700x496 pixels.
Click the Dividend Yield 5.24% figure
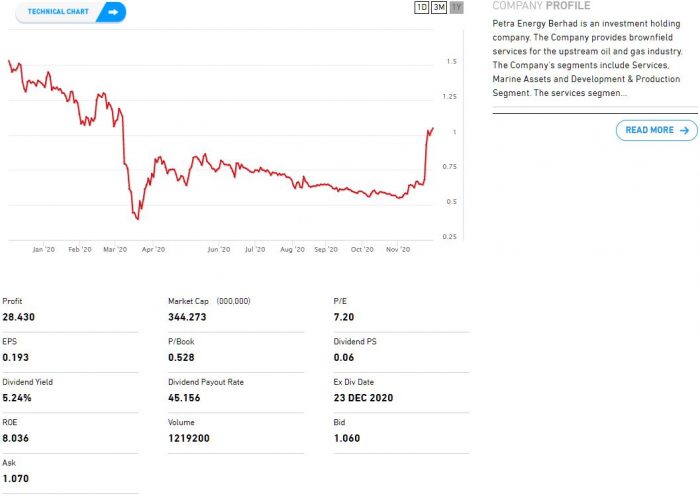tap(17, 397)
